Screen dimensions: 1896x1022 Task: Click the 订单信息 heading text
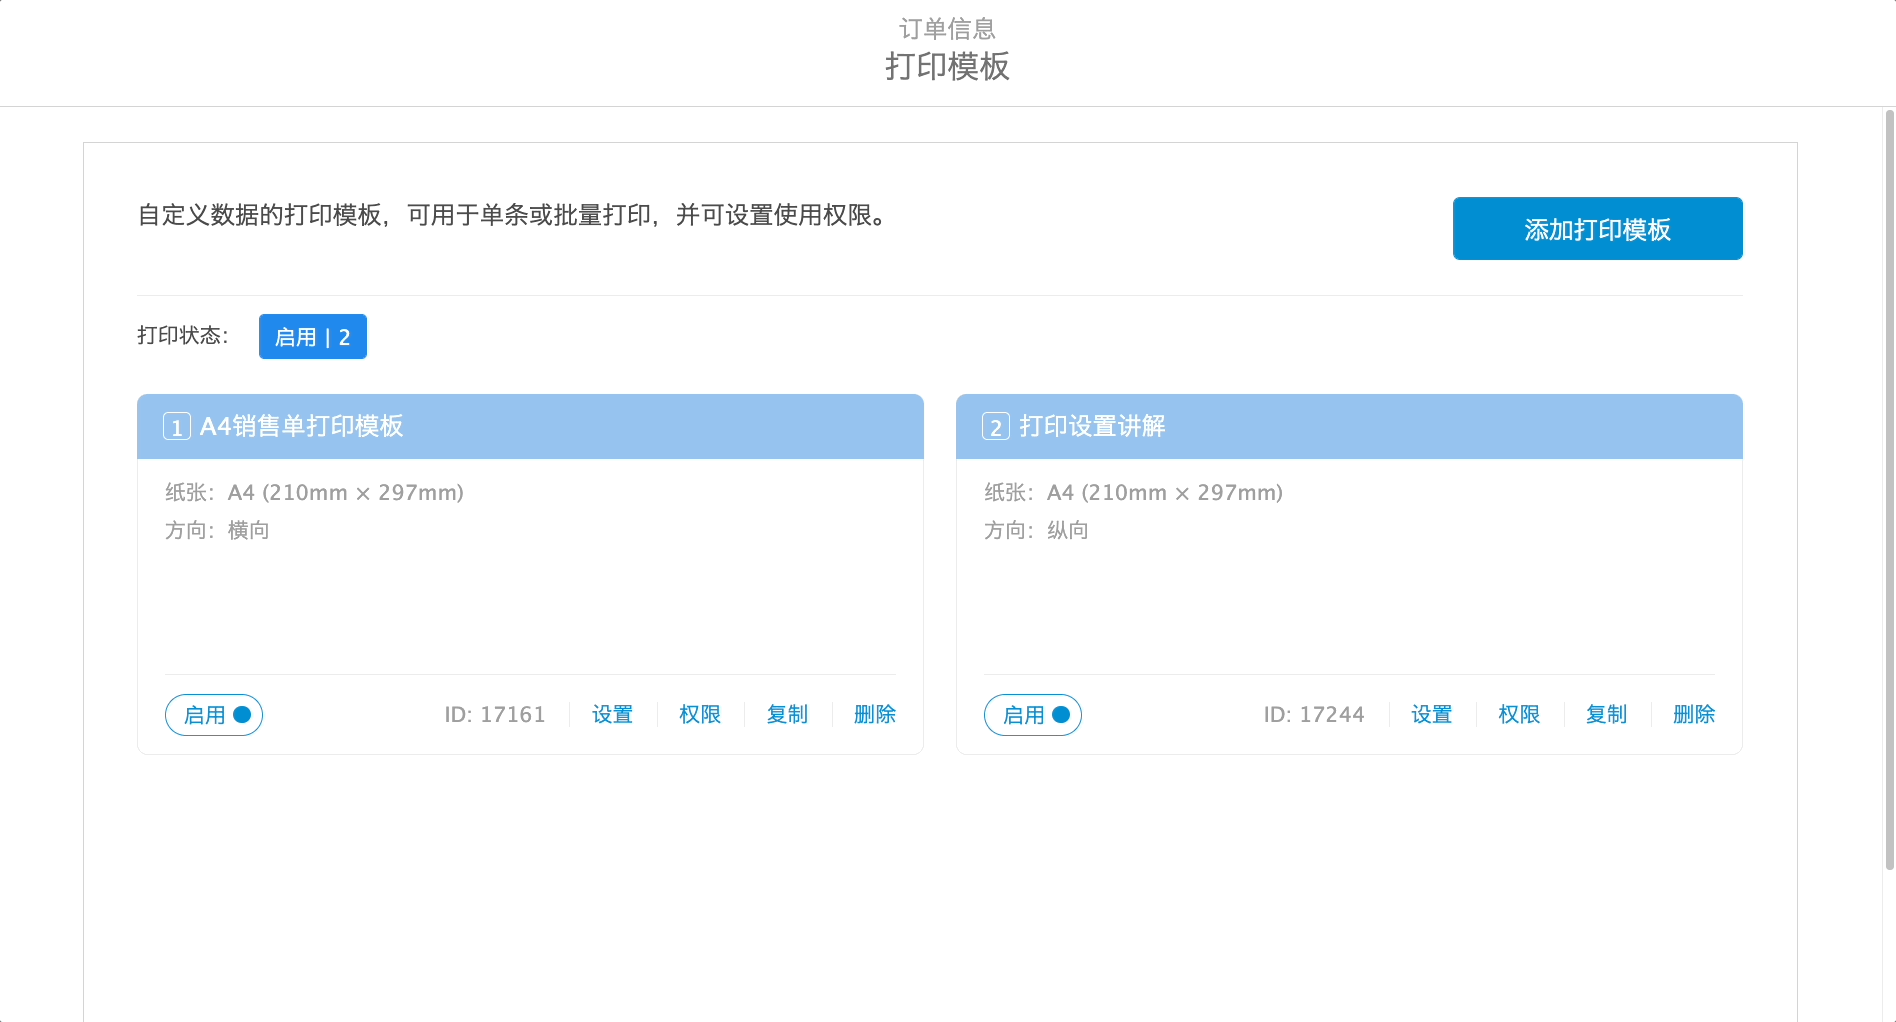tap(947, 28)
